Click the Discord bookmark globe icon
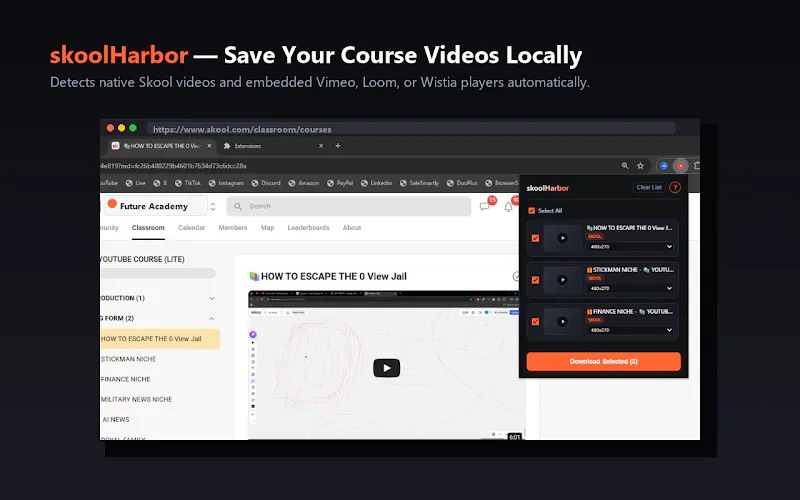 pos(255,183)
